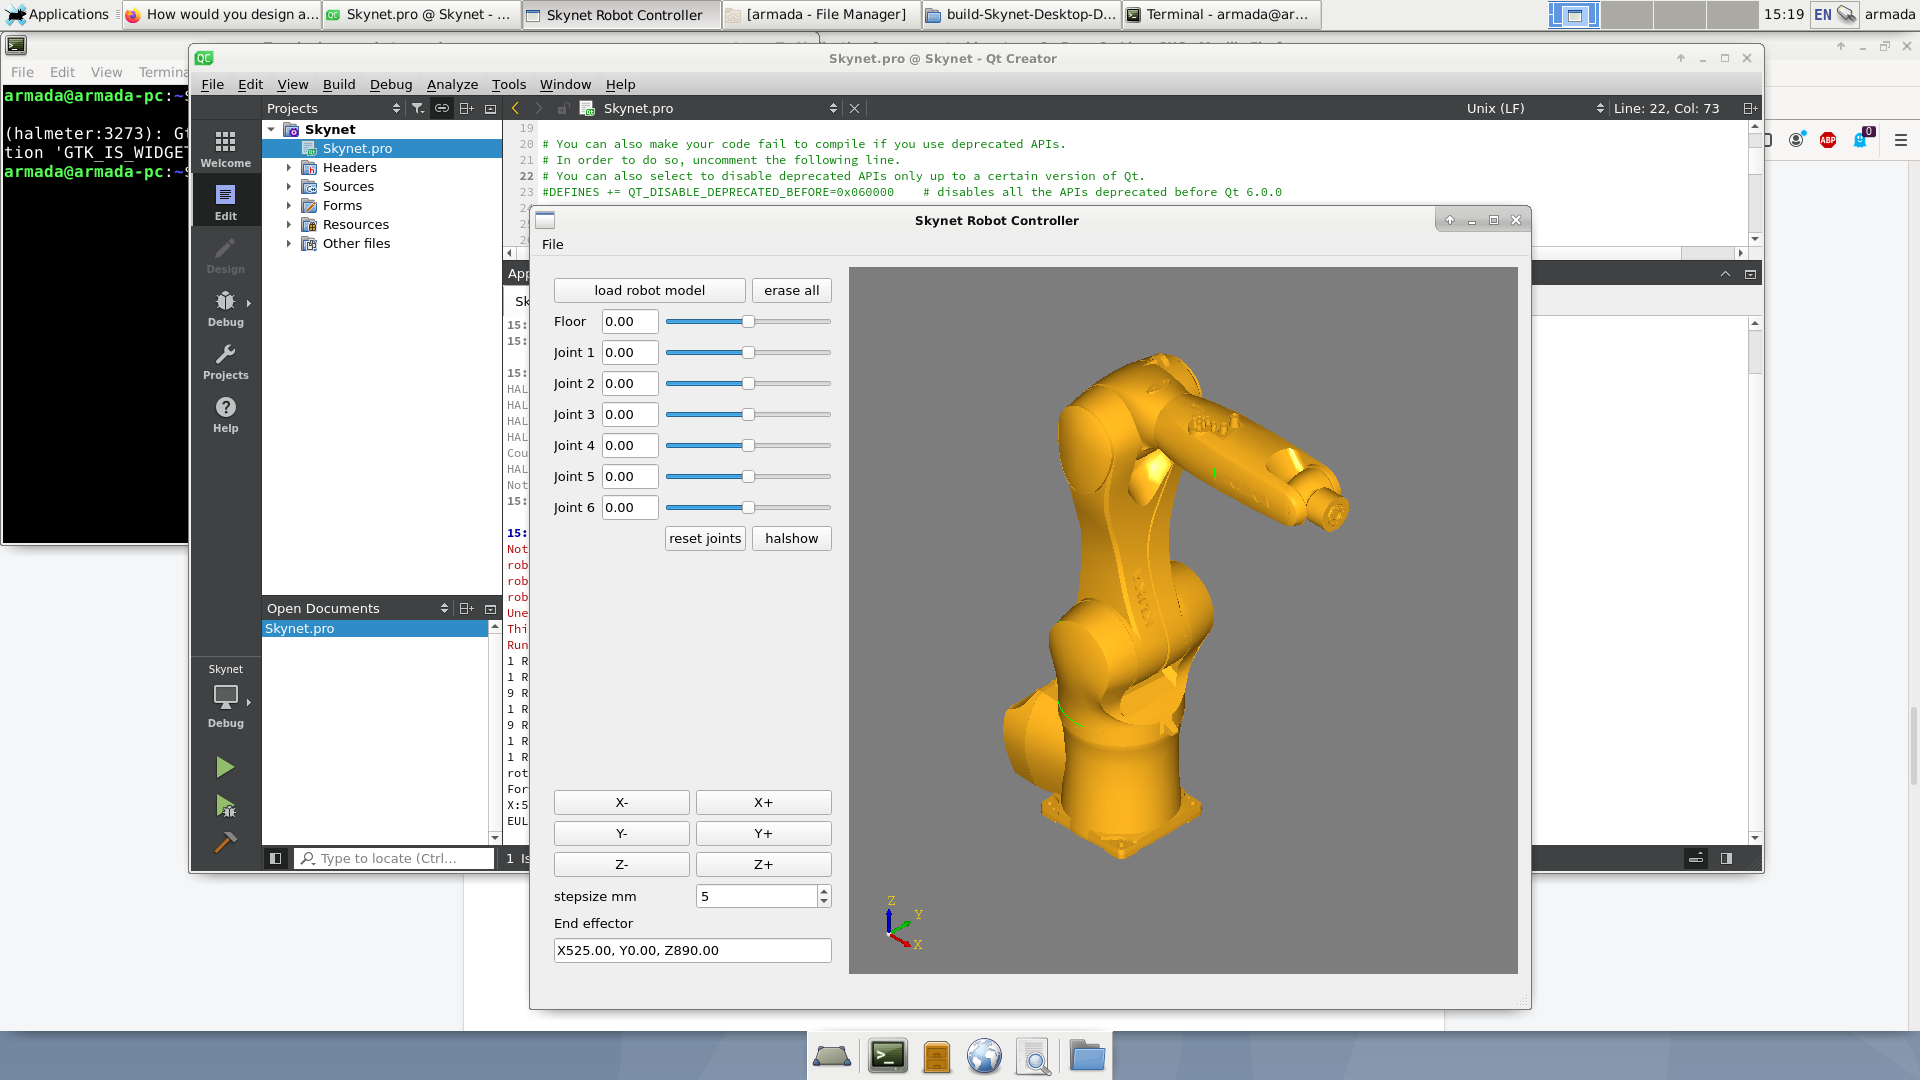Open Projects mode with wrench icon

tap(225, 361)
